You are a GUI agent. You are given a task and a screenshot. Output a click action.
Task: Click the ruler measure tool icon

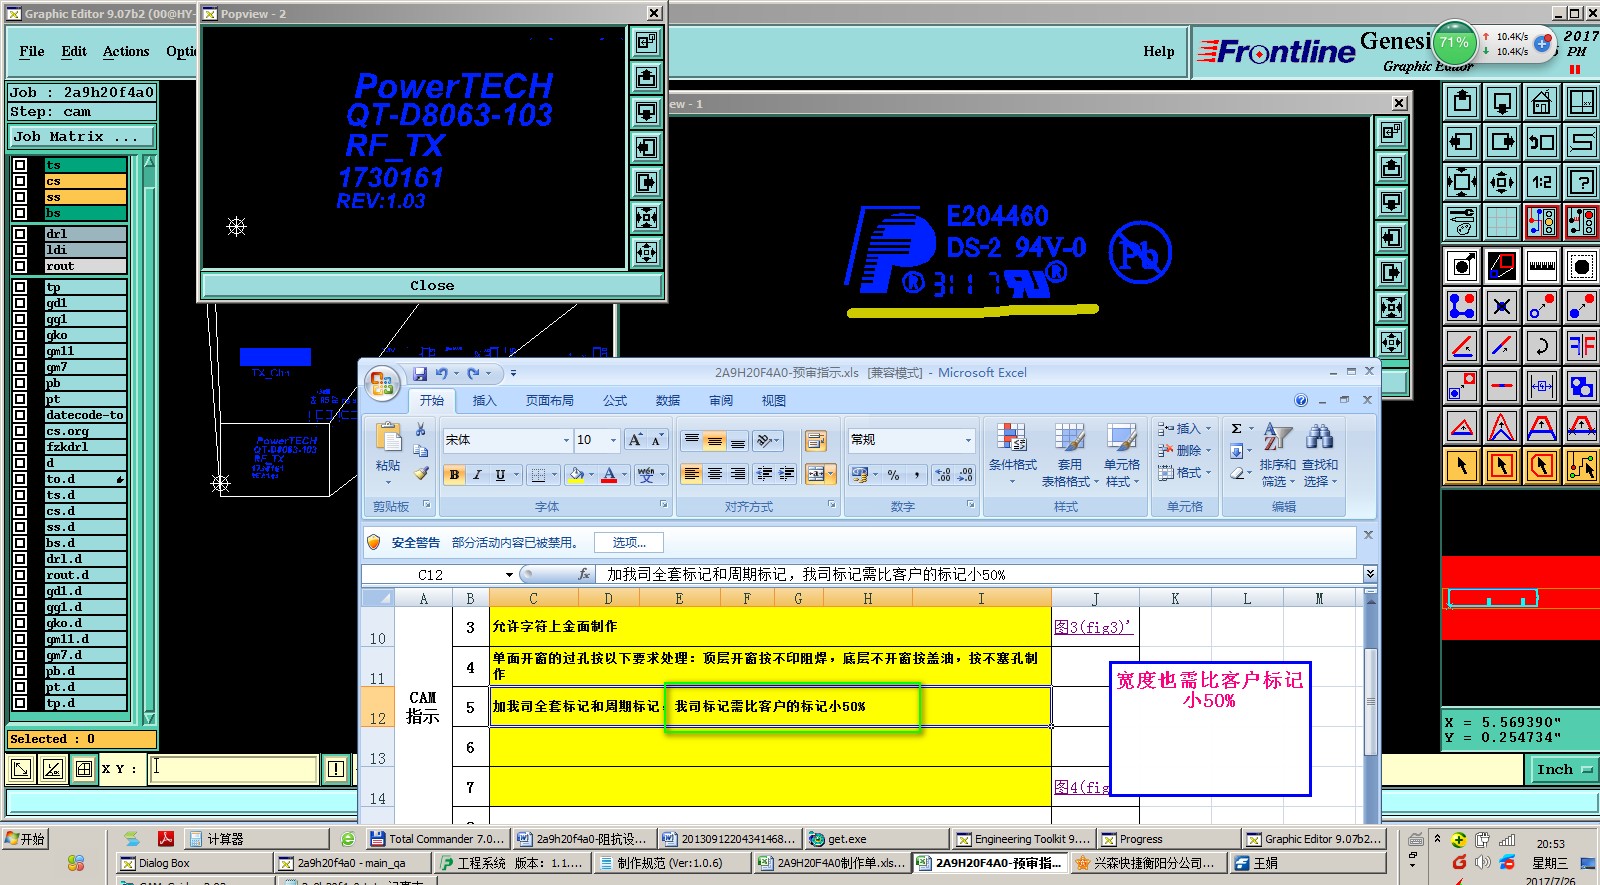click(x=1542, y=266)
